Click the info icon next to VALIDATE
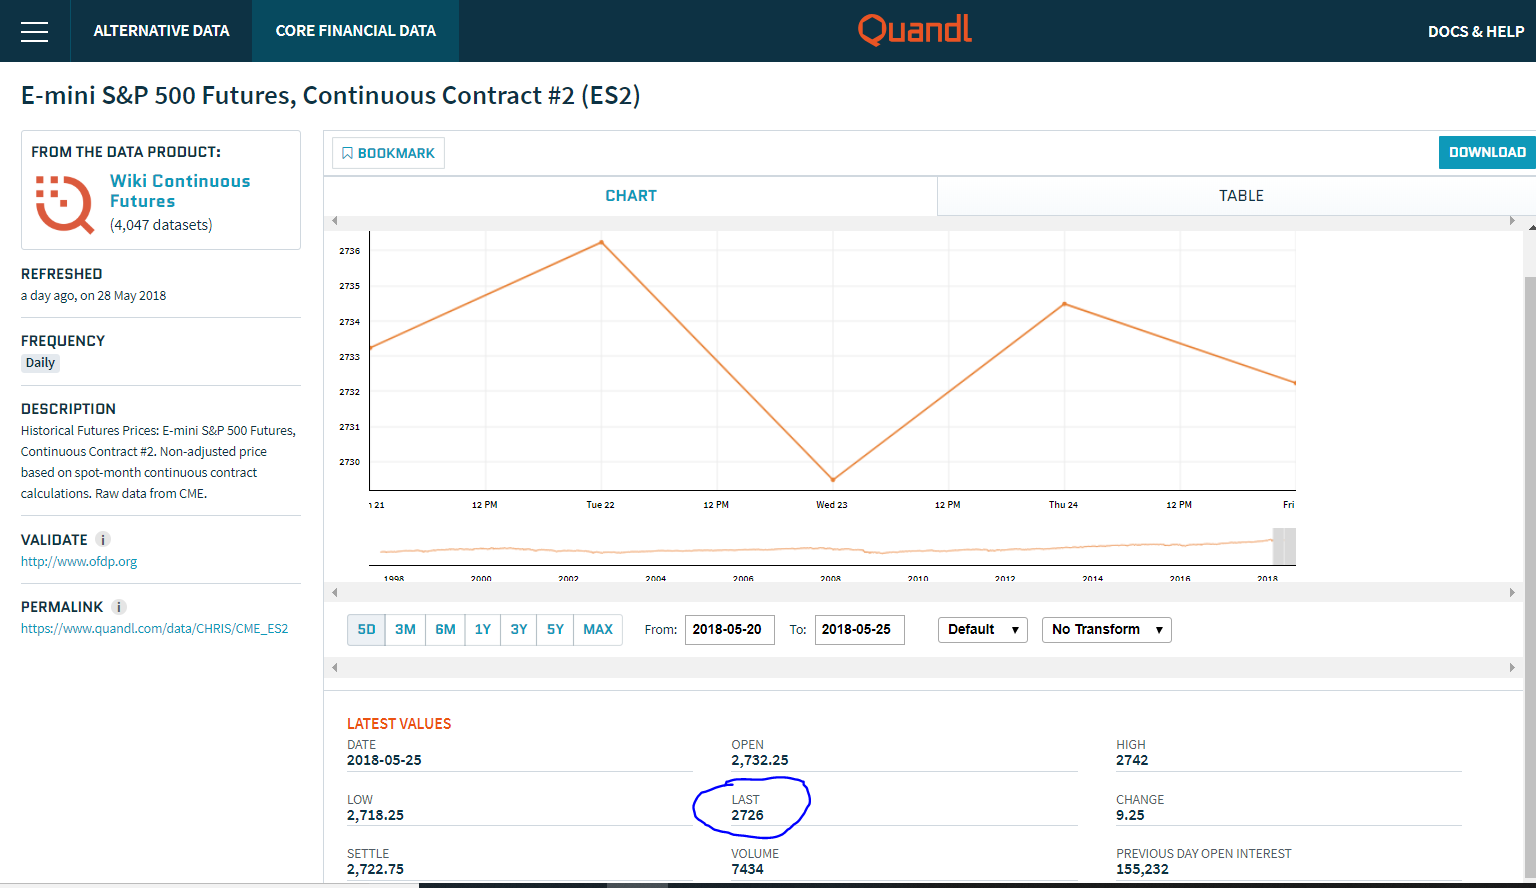Image resolution: width=1536 pixels, height=888 pixels. [x=103, y=540]
